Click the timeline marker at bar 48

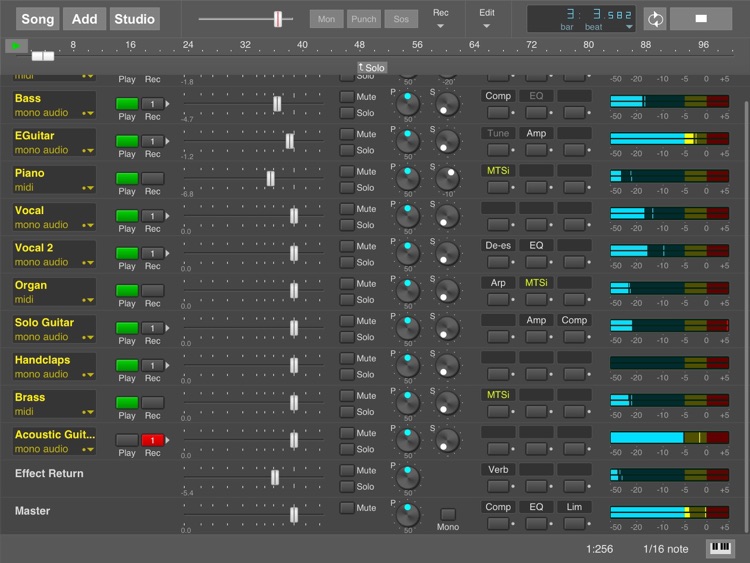(x=359, y=45)
